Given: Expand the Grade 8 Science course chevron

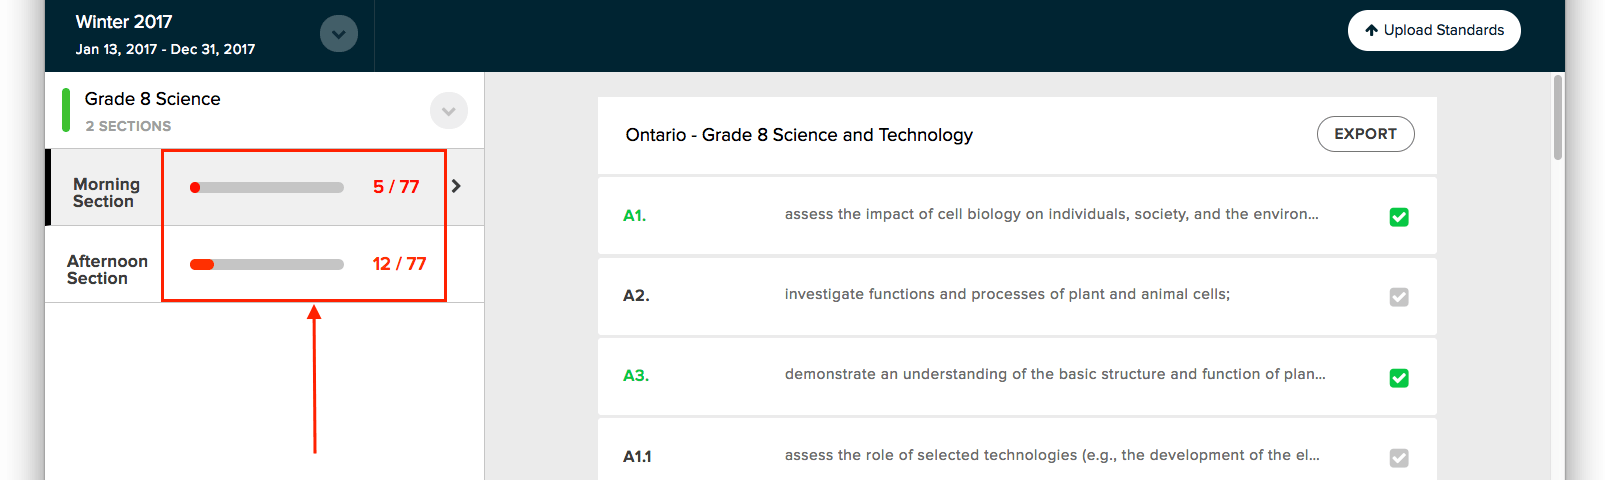Looking at the screenshot, I should [449, 111].
